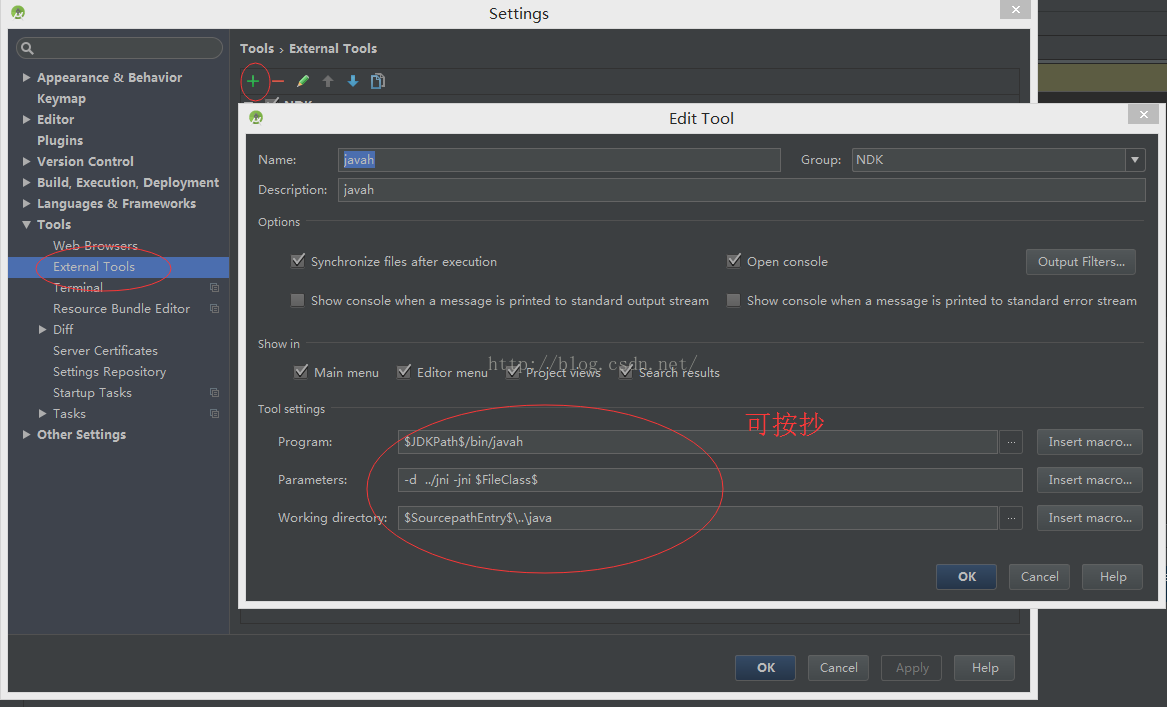The image size is (1167, 707).
Task: Collapse the Tools section
Action: [x=27, y=225]
